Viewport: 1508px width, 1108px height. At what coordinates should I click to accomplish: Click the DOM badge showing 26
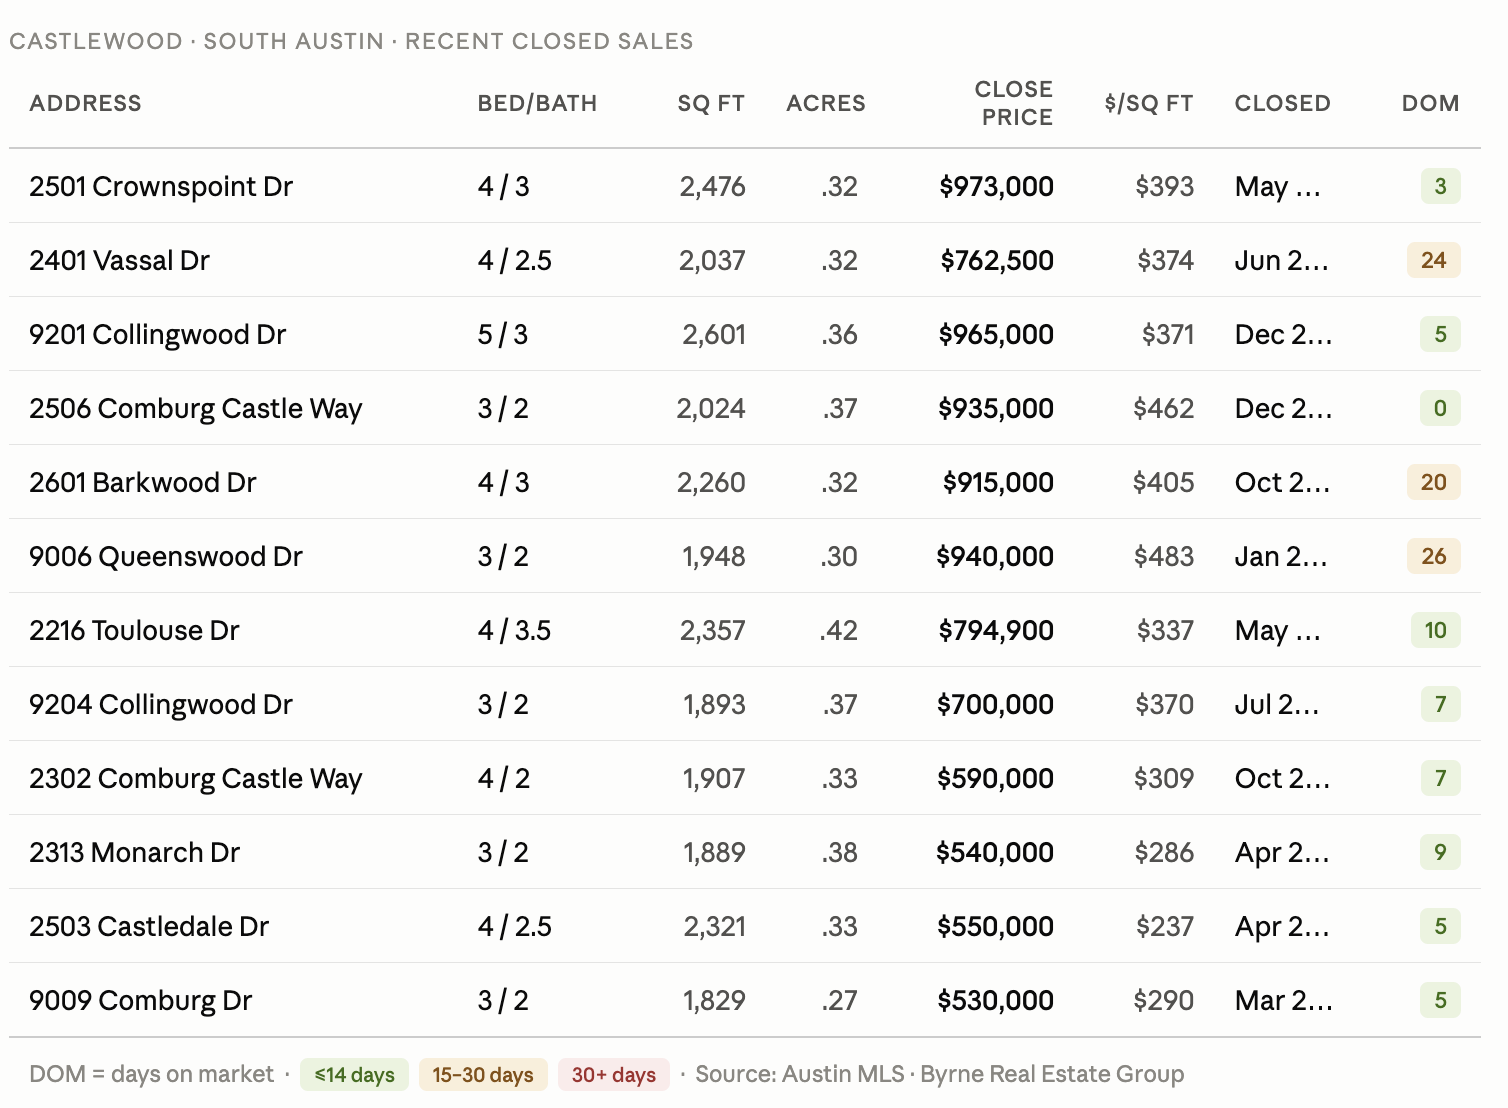point(1434,556)
